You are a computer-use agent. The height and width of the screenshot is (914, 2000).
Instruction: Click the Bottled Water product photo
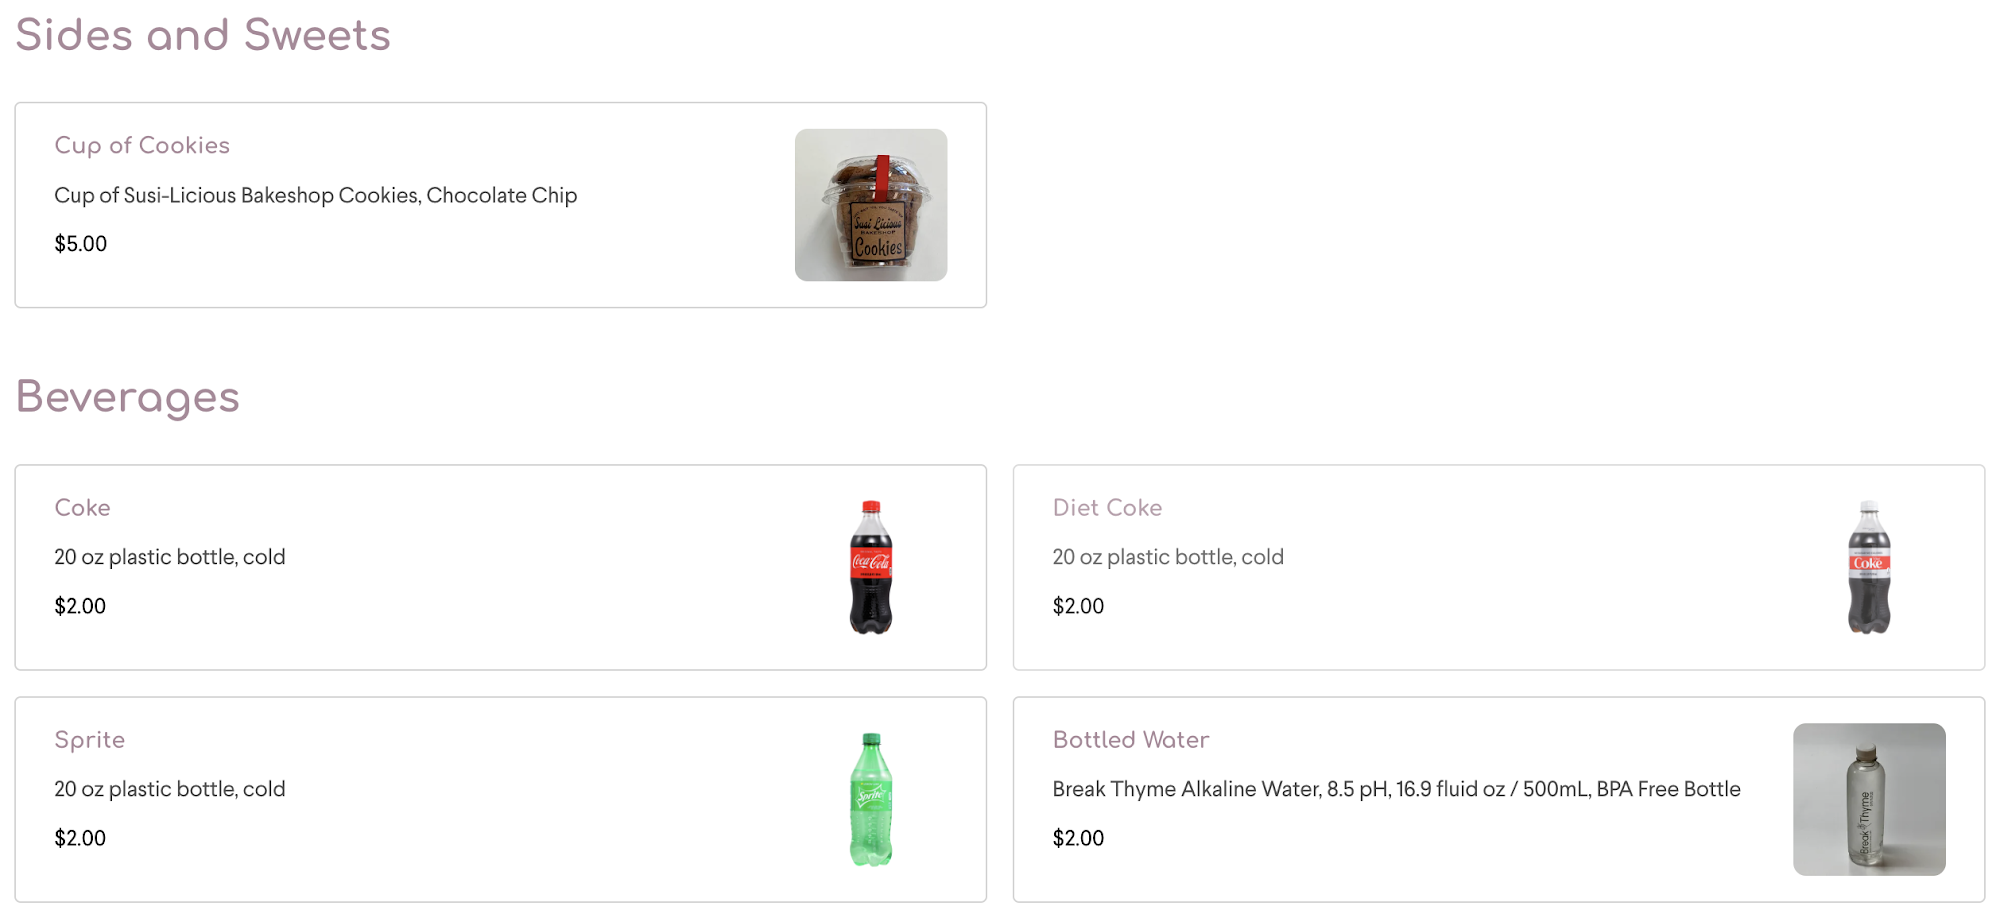[1868, 799]
